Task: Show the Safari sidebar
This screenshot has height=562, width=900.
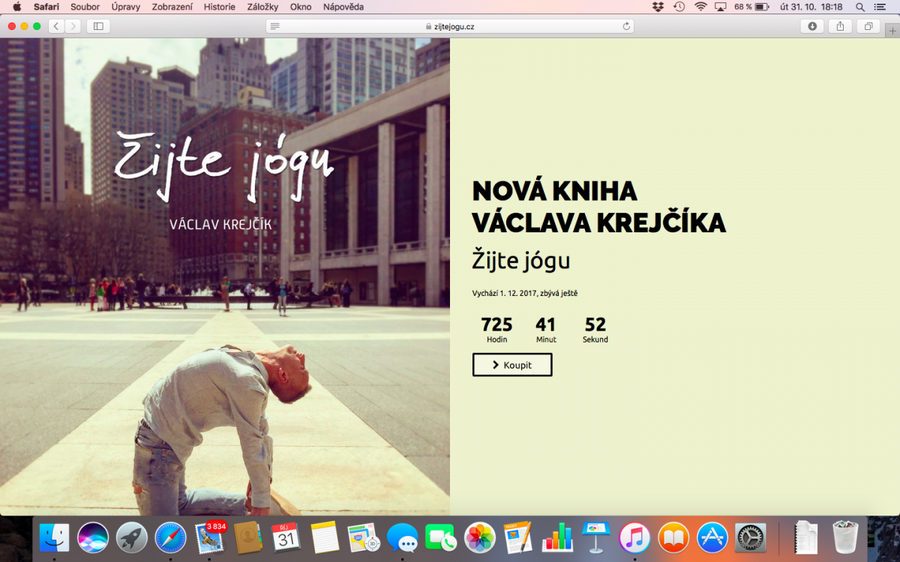Action: [x=98, y=26]
